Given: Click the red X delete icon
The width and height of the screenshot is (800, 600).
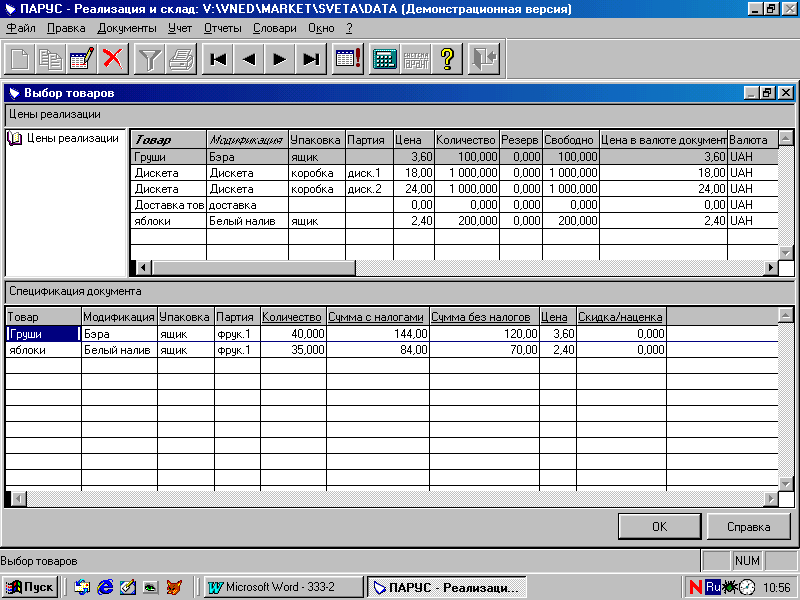Looking at the screenshot, I should (113, 59).
